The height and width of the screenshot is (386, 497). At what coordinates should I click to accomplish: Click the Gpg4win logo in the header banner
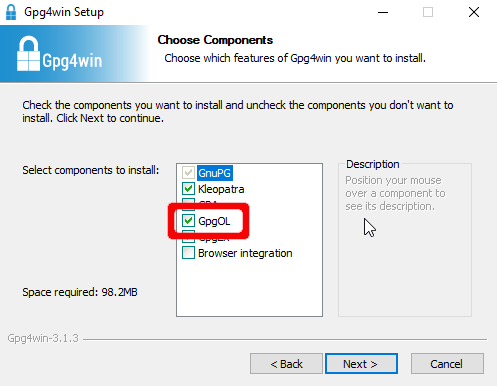(59, 54)
